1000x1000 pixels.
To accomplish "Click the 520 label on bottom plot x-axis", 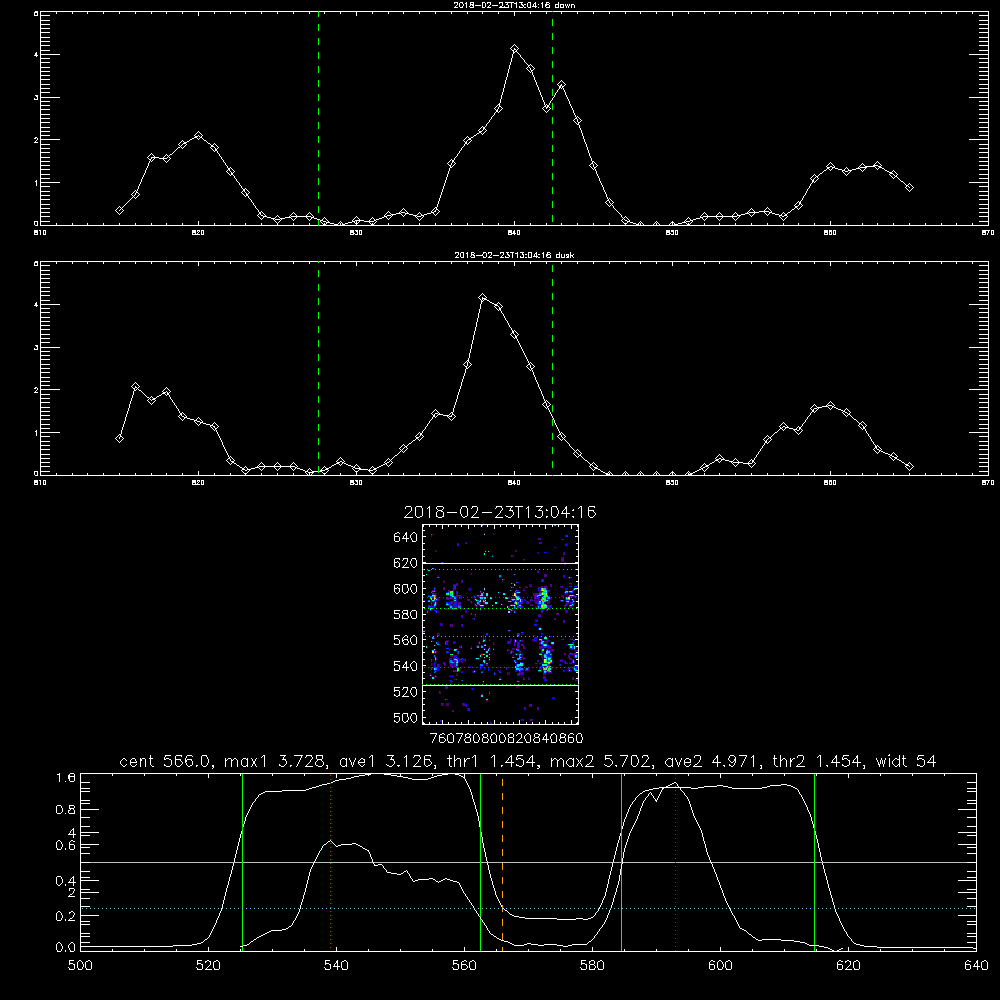I will point(208,966).
